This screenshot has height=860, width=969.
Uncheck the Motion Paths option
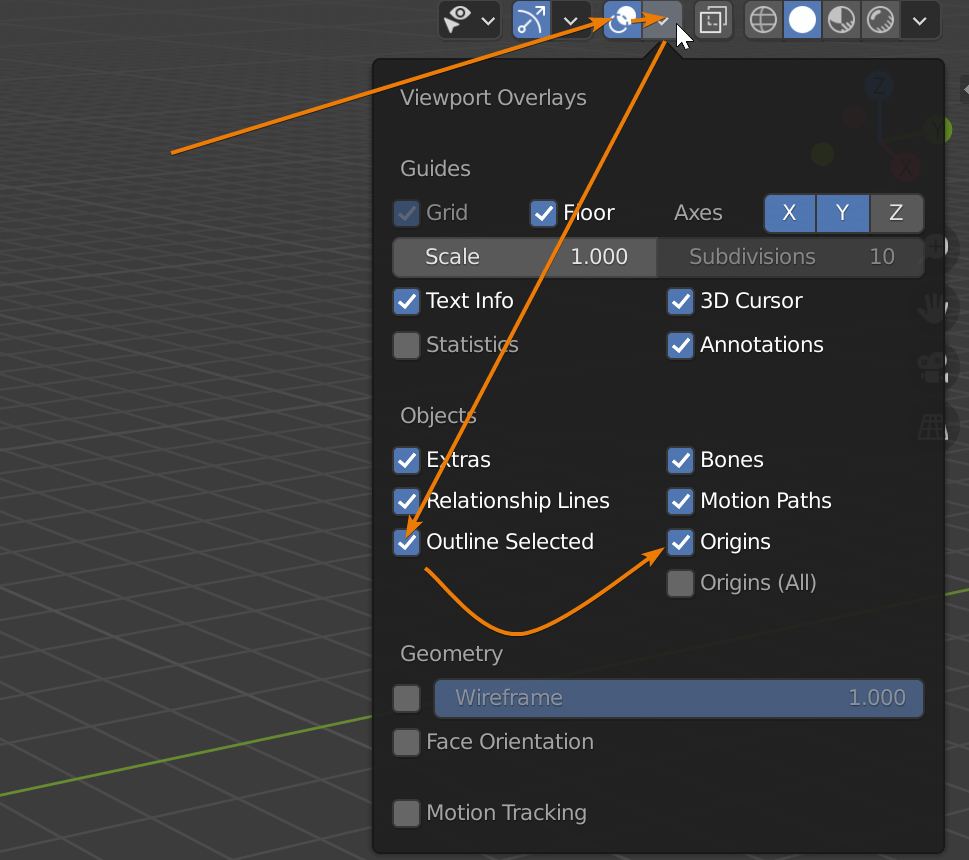pyautogui.click(x=680, y=501)
